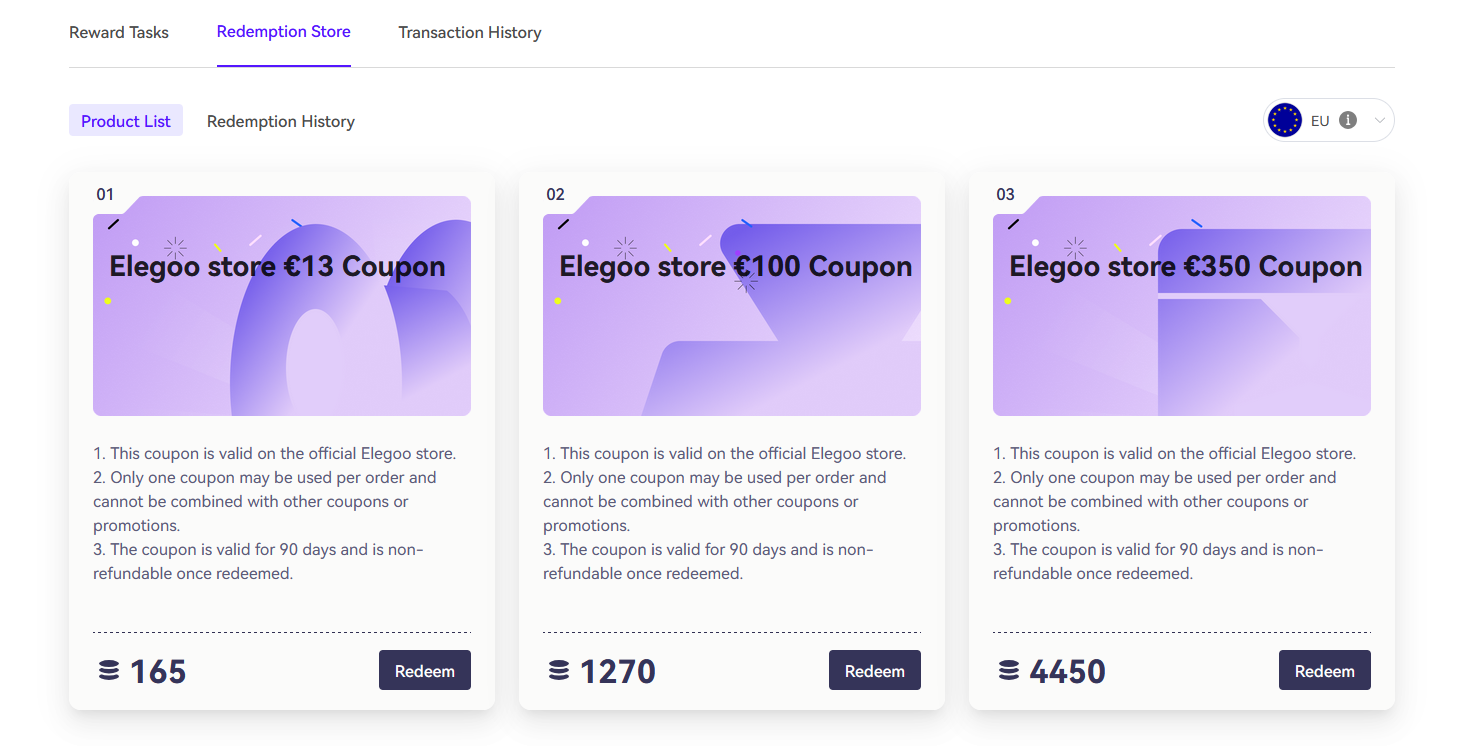Redeem the €13 Elegoo coupon
Screen dimensions: 1478x746
point(425,671)
